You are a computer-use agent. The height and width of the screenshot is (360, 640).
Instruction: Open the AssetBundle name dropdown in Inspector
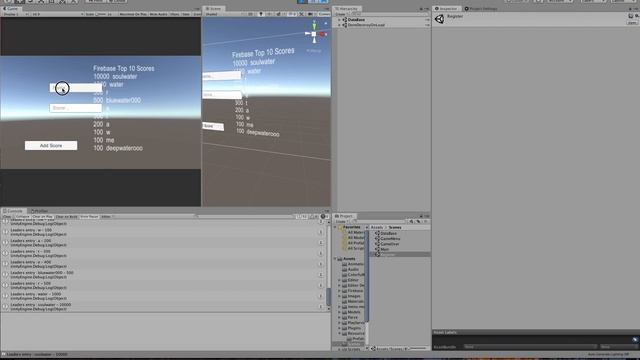pyautogui.click(x=530, y=347)
